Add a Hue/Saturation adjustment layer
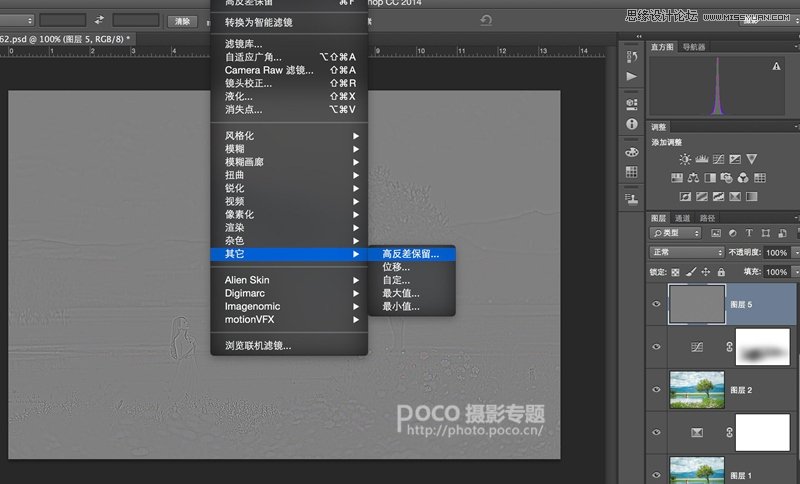This screenshot has height=484, width=800. point(677,178)
